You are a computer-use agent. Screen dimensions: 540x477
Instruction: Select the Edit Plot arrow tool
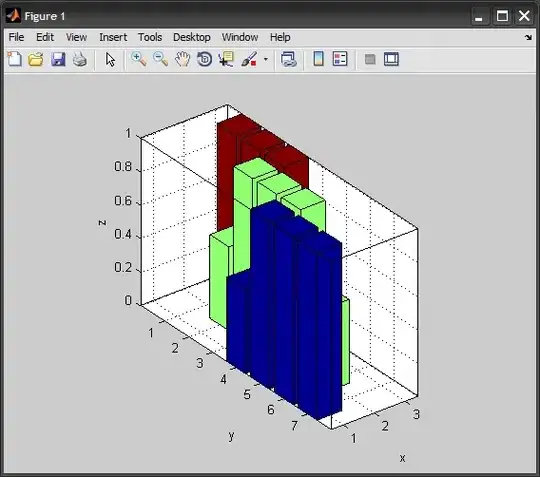pyautogui.click(x=110, y=59)
